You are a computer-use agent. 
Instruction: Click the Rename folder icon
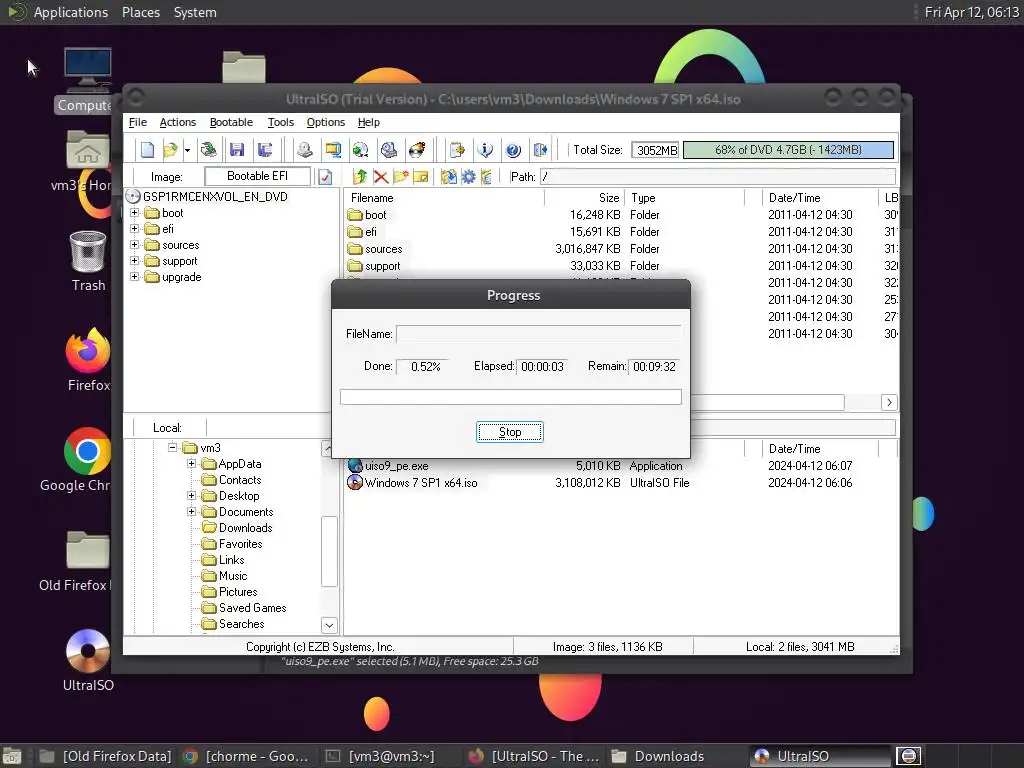click(x=421, y=176)
